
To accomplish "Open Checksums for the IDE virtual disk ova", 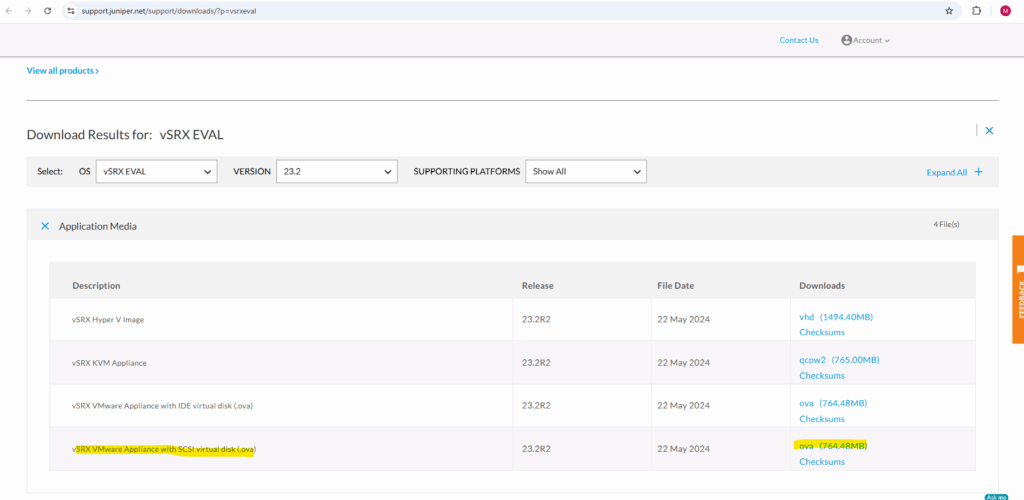I will [x=822, y=418].
